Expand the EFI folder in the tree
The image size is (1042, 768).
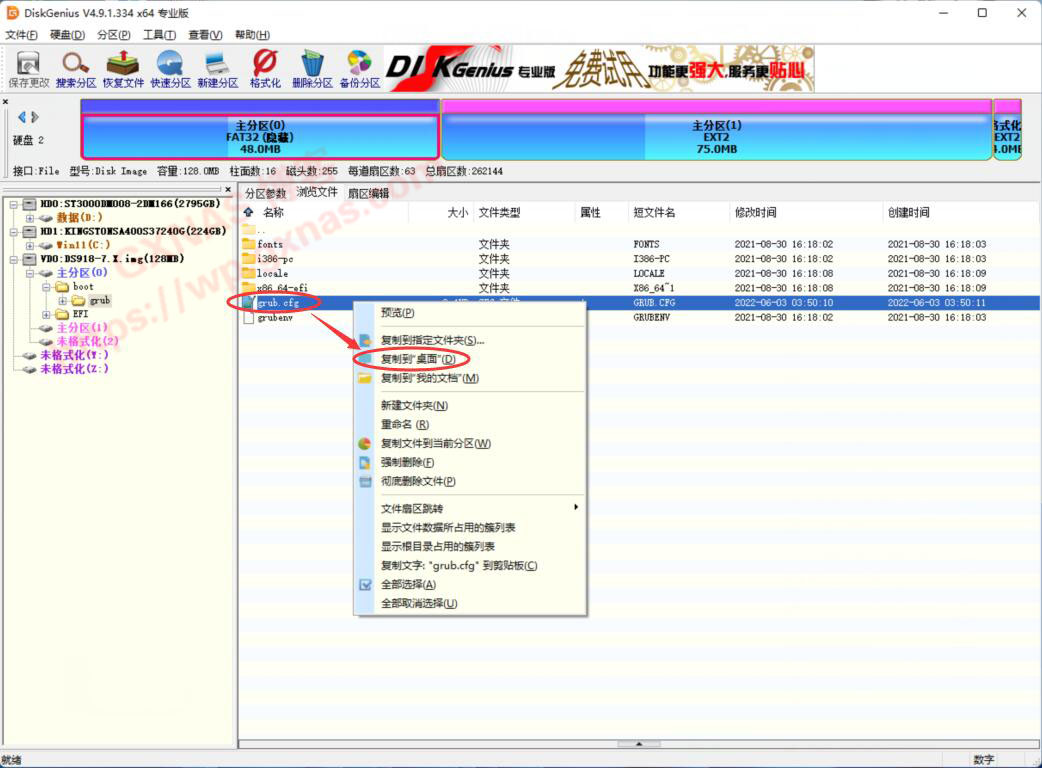click(x=47, y=314)
